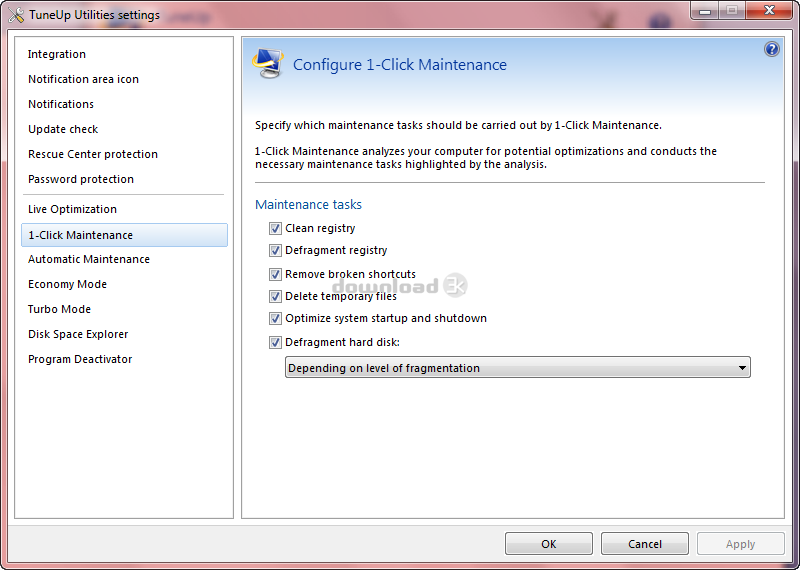Go to Economy Mode settings
Screen dimensions: 800x570
(x=67, y=284)
